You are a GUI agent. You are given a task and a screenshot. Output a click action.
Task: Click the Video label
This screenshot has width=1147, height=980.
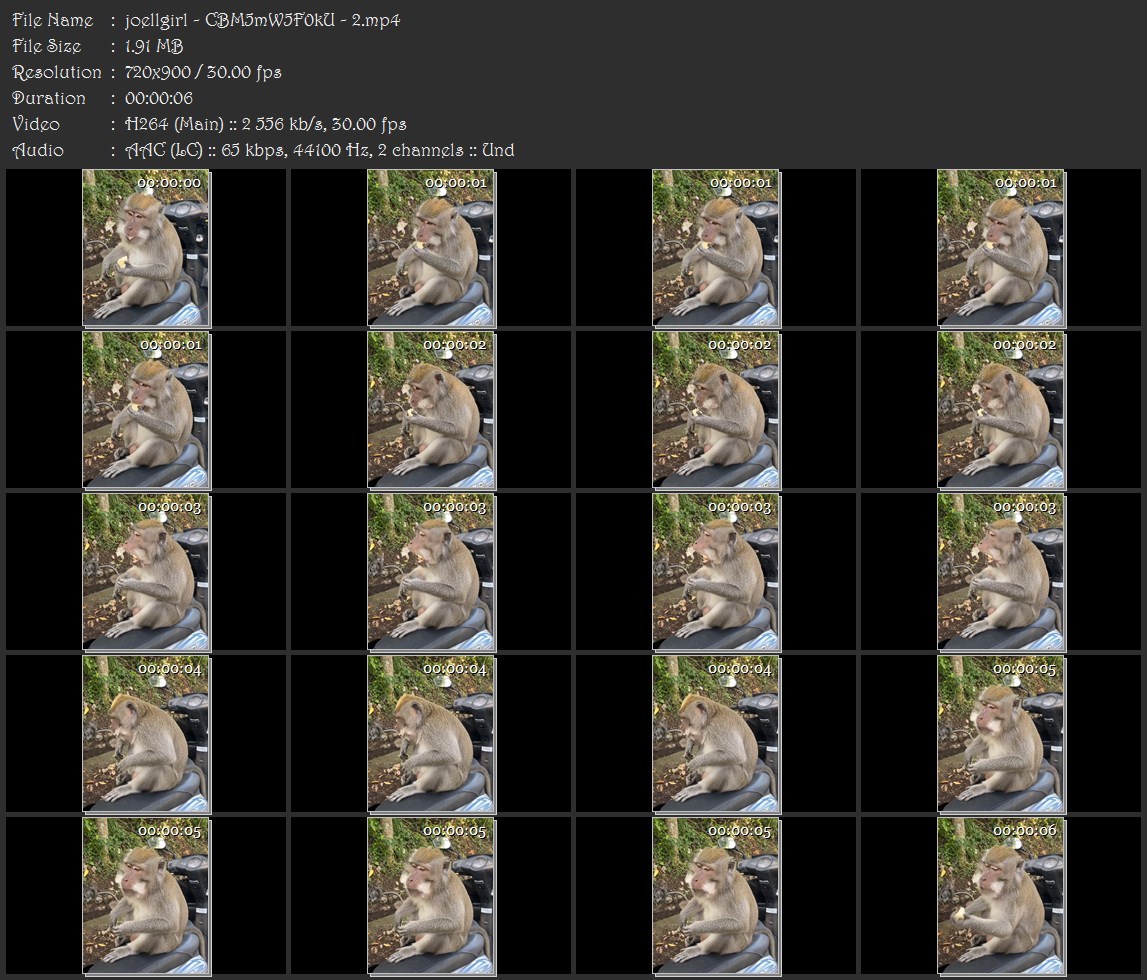click(36, 124)
